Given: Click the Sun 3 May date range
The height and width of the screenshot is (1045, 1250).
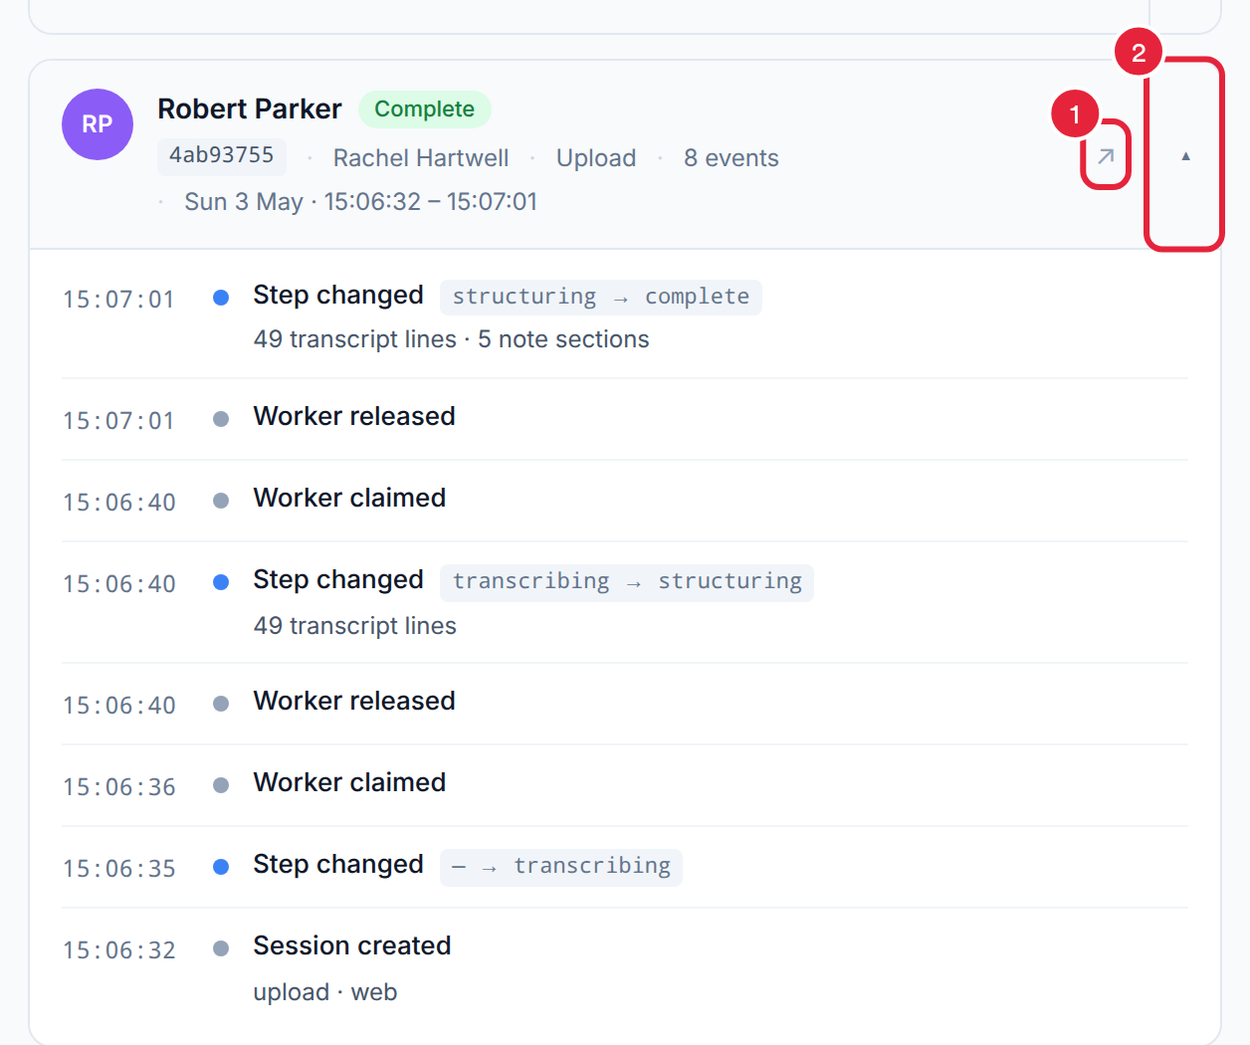Looking at the screenshot, I should tap(361, 201).
